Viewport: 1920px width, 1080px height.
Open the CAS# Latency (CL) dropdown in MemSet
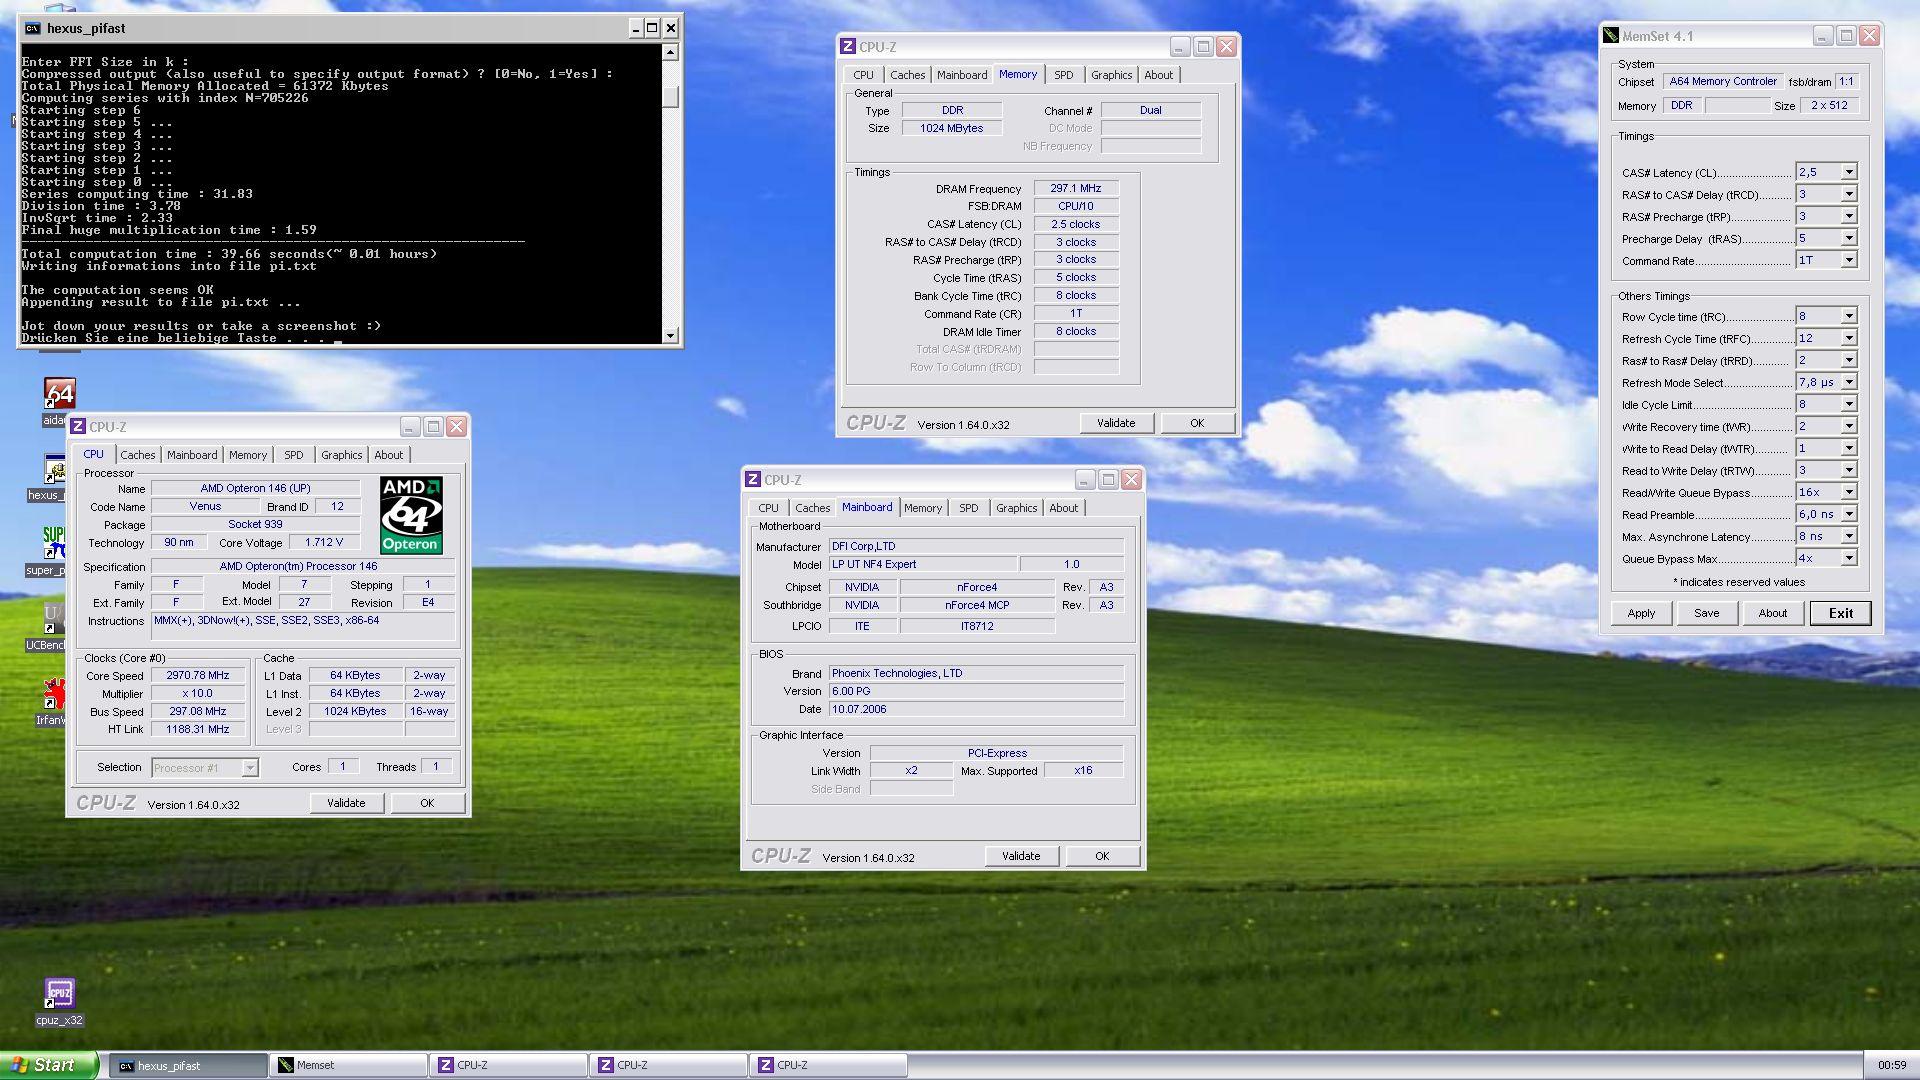pyautogui.click(x=1849, y=172)
